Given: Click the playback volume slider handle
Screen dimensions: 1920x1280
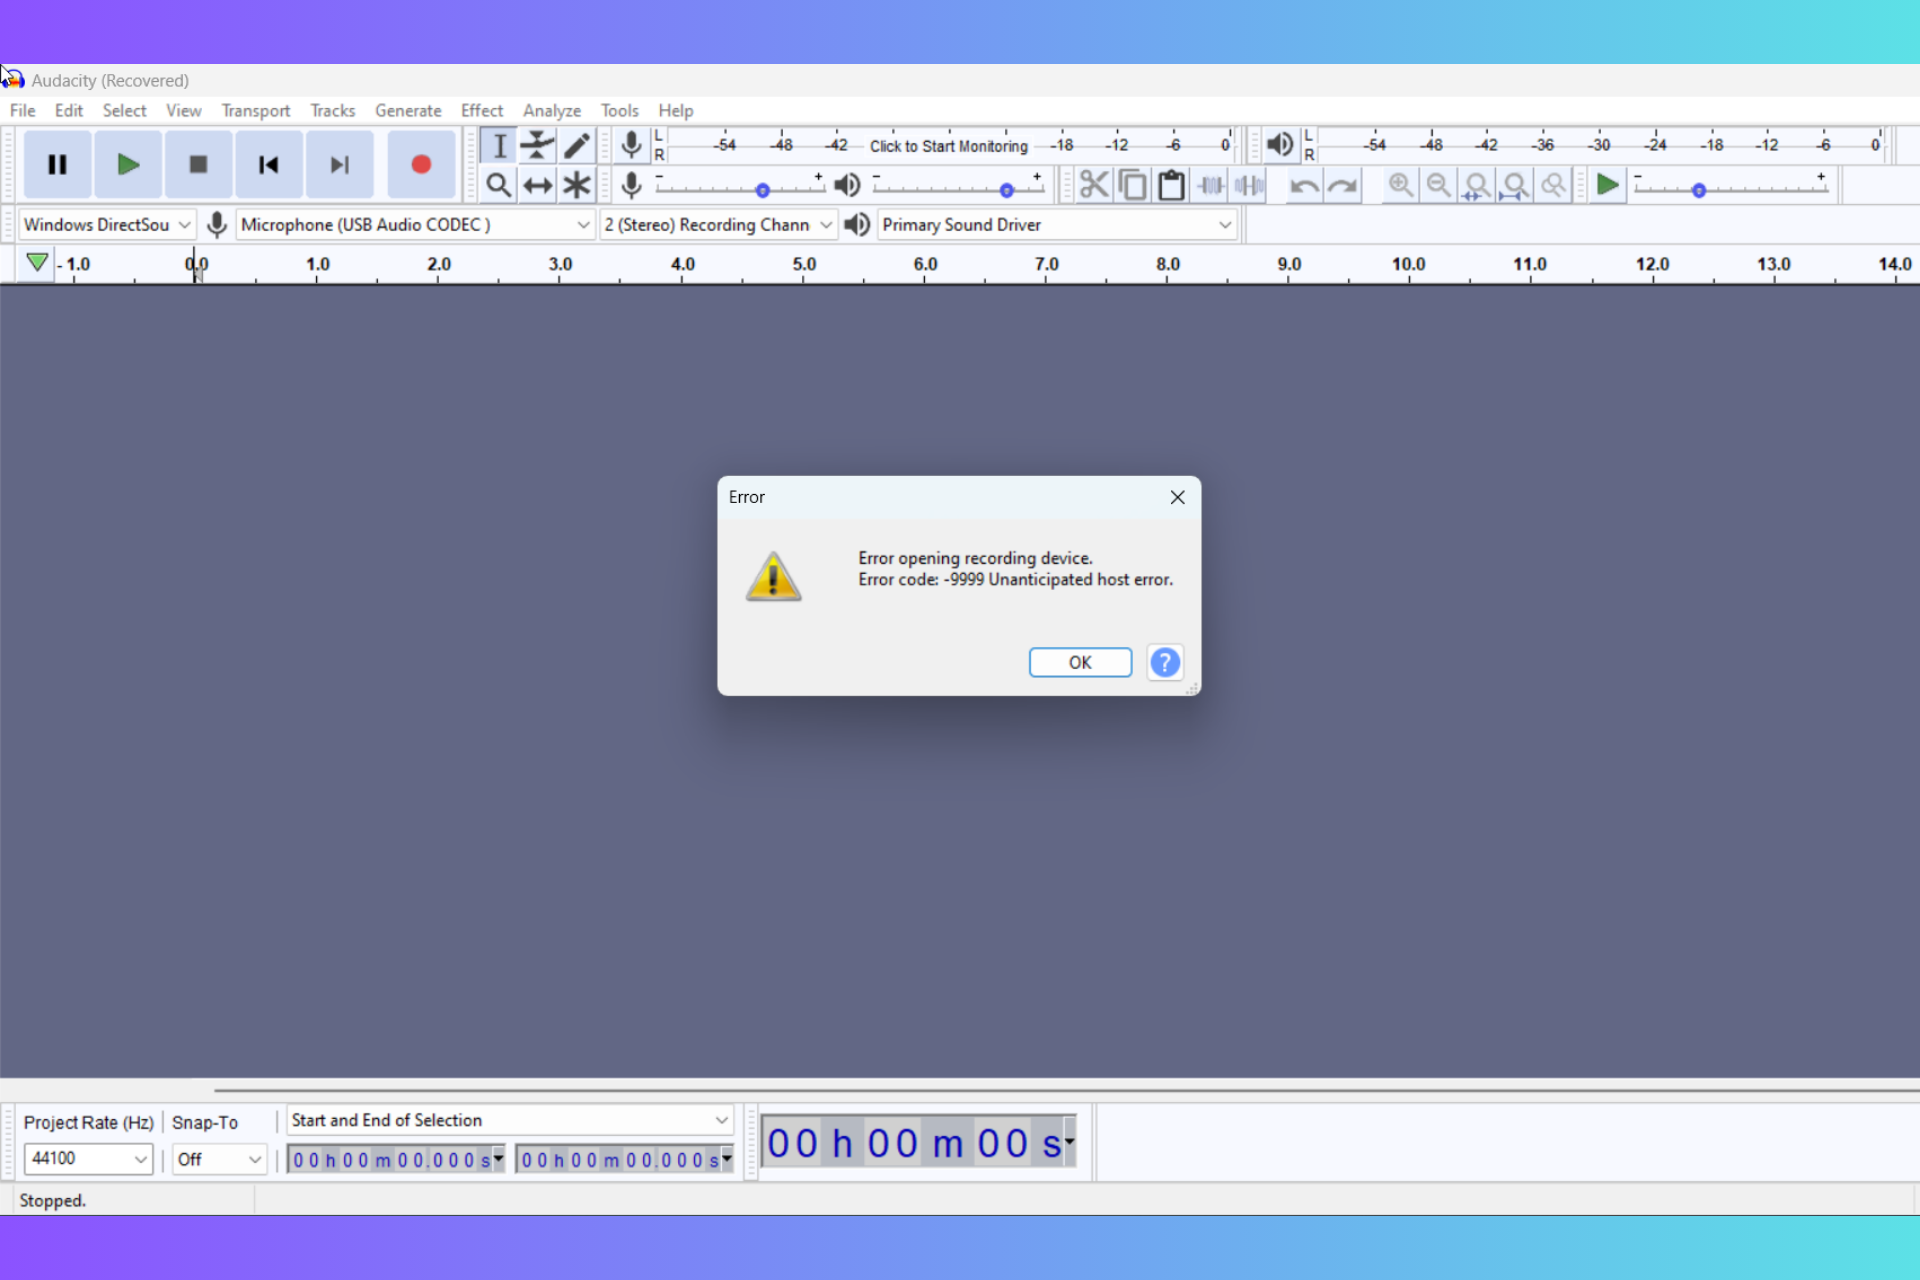Looking at the screenshot, I should tap(1007, 190).
